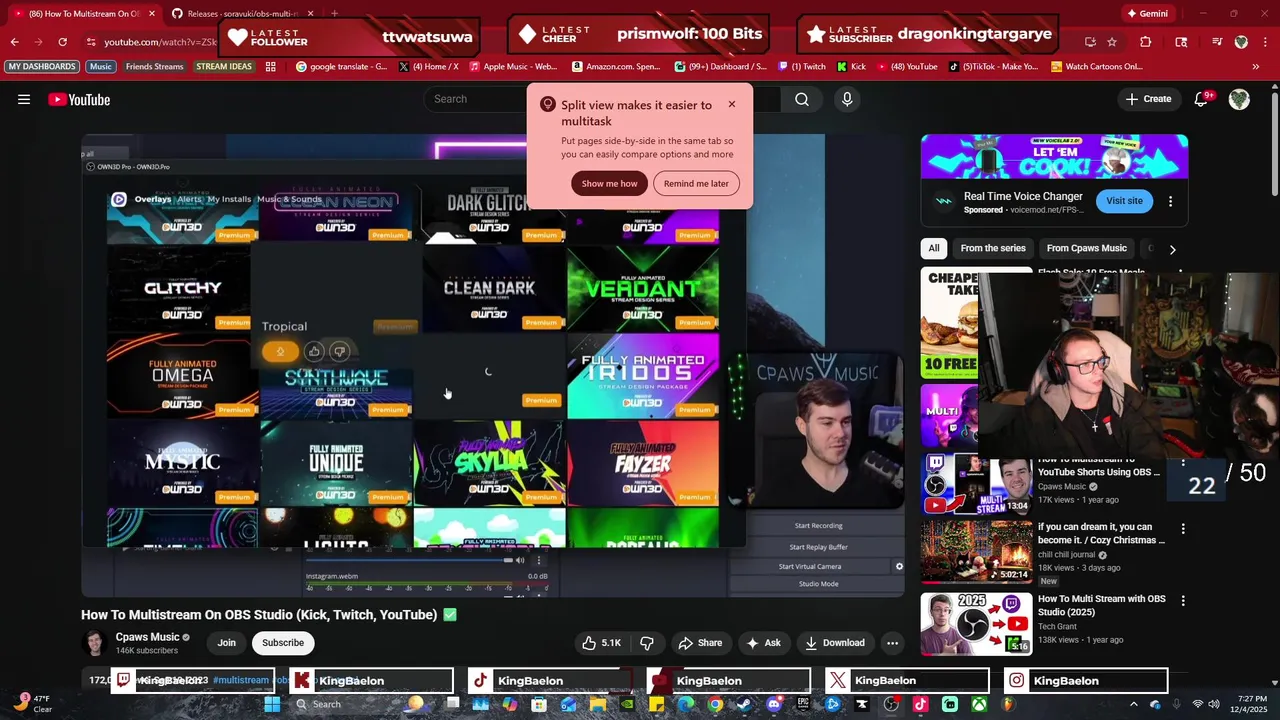Image resolution: width=1280 pixels, height=720 pixels.
Task: Open Windows Start menu
Action: pos(272,704)
